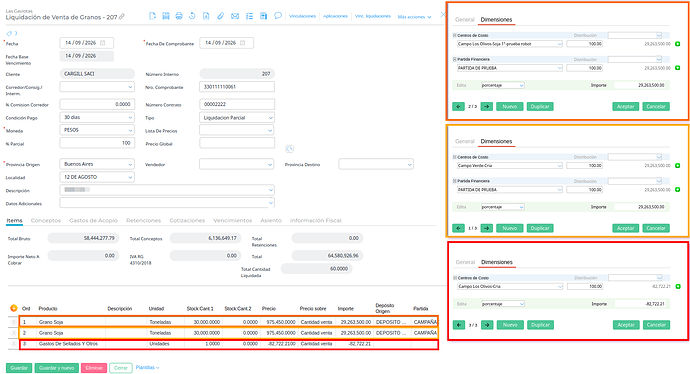Open the Vendedor dropdown
Screen dimensions: 690x374
click(237, 164)
